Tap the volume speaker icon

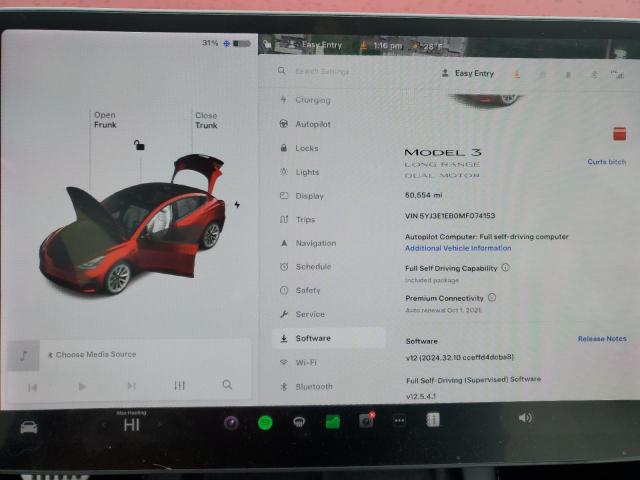pos(525,418)
